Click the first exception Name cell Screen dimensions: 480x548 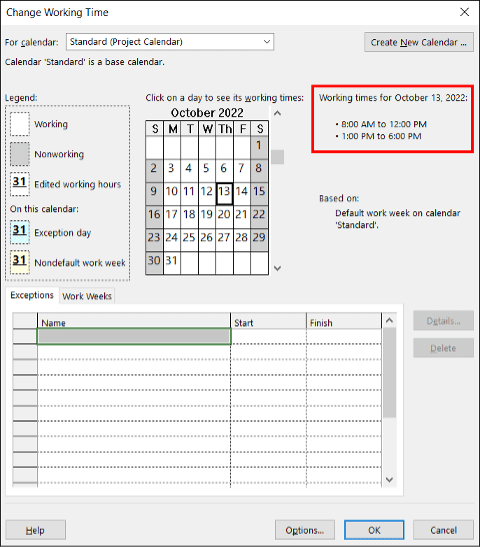134,336
